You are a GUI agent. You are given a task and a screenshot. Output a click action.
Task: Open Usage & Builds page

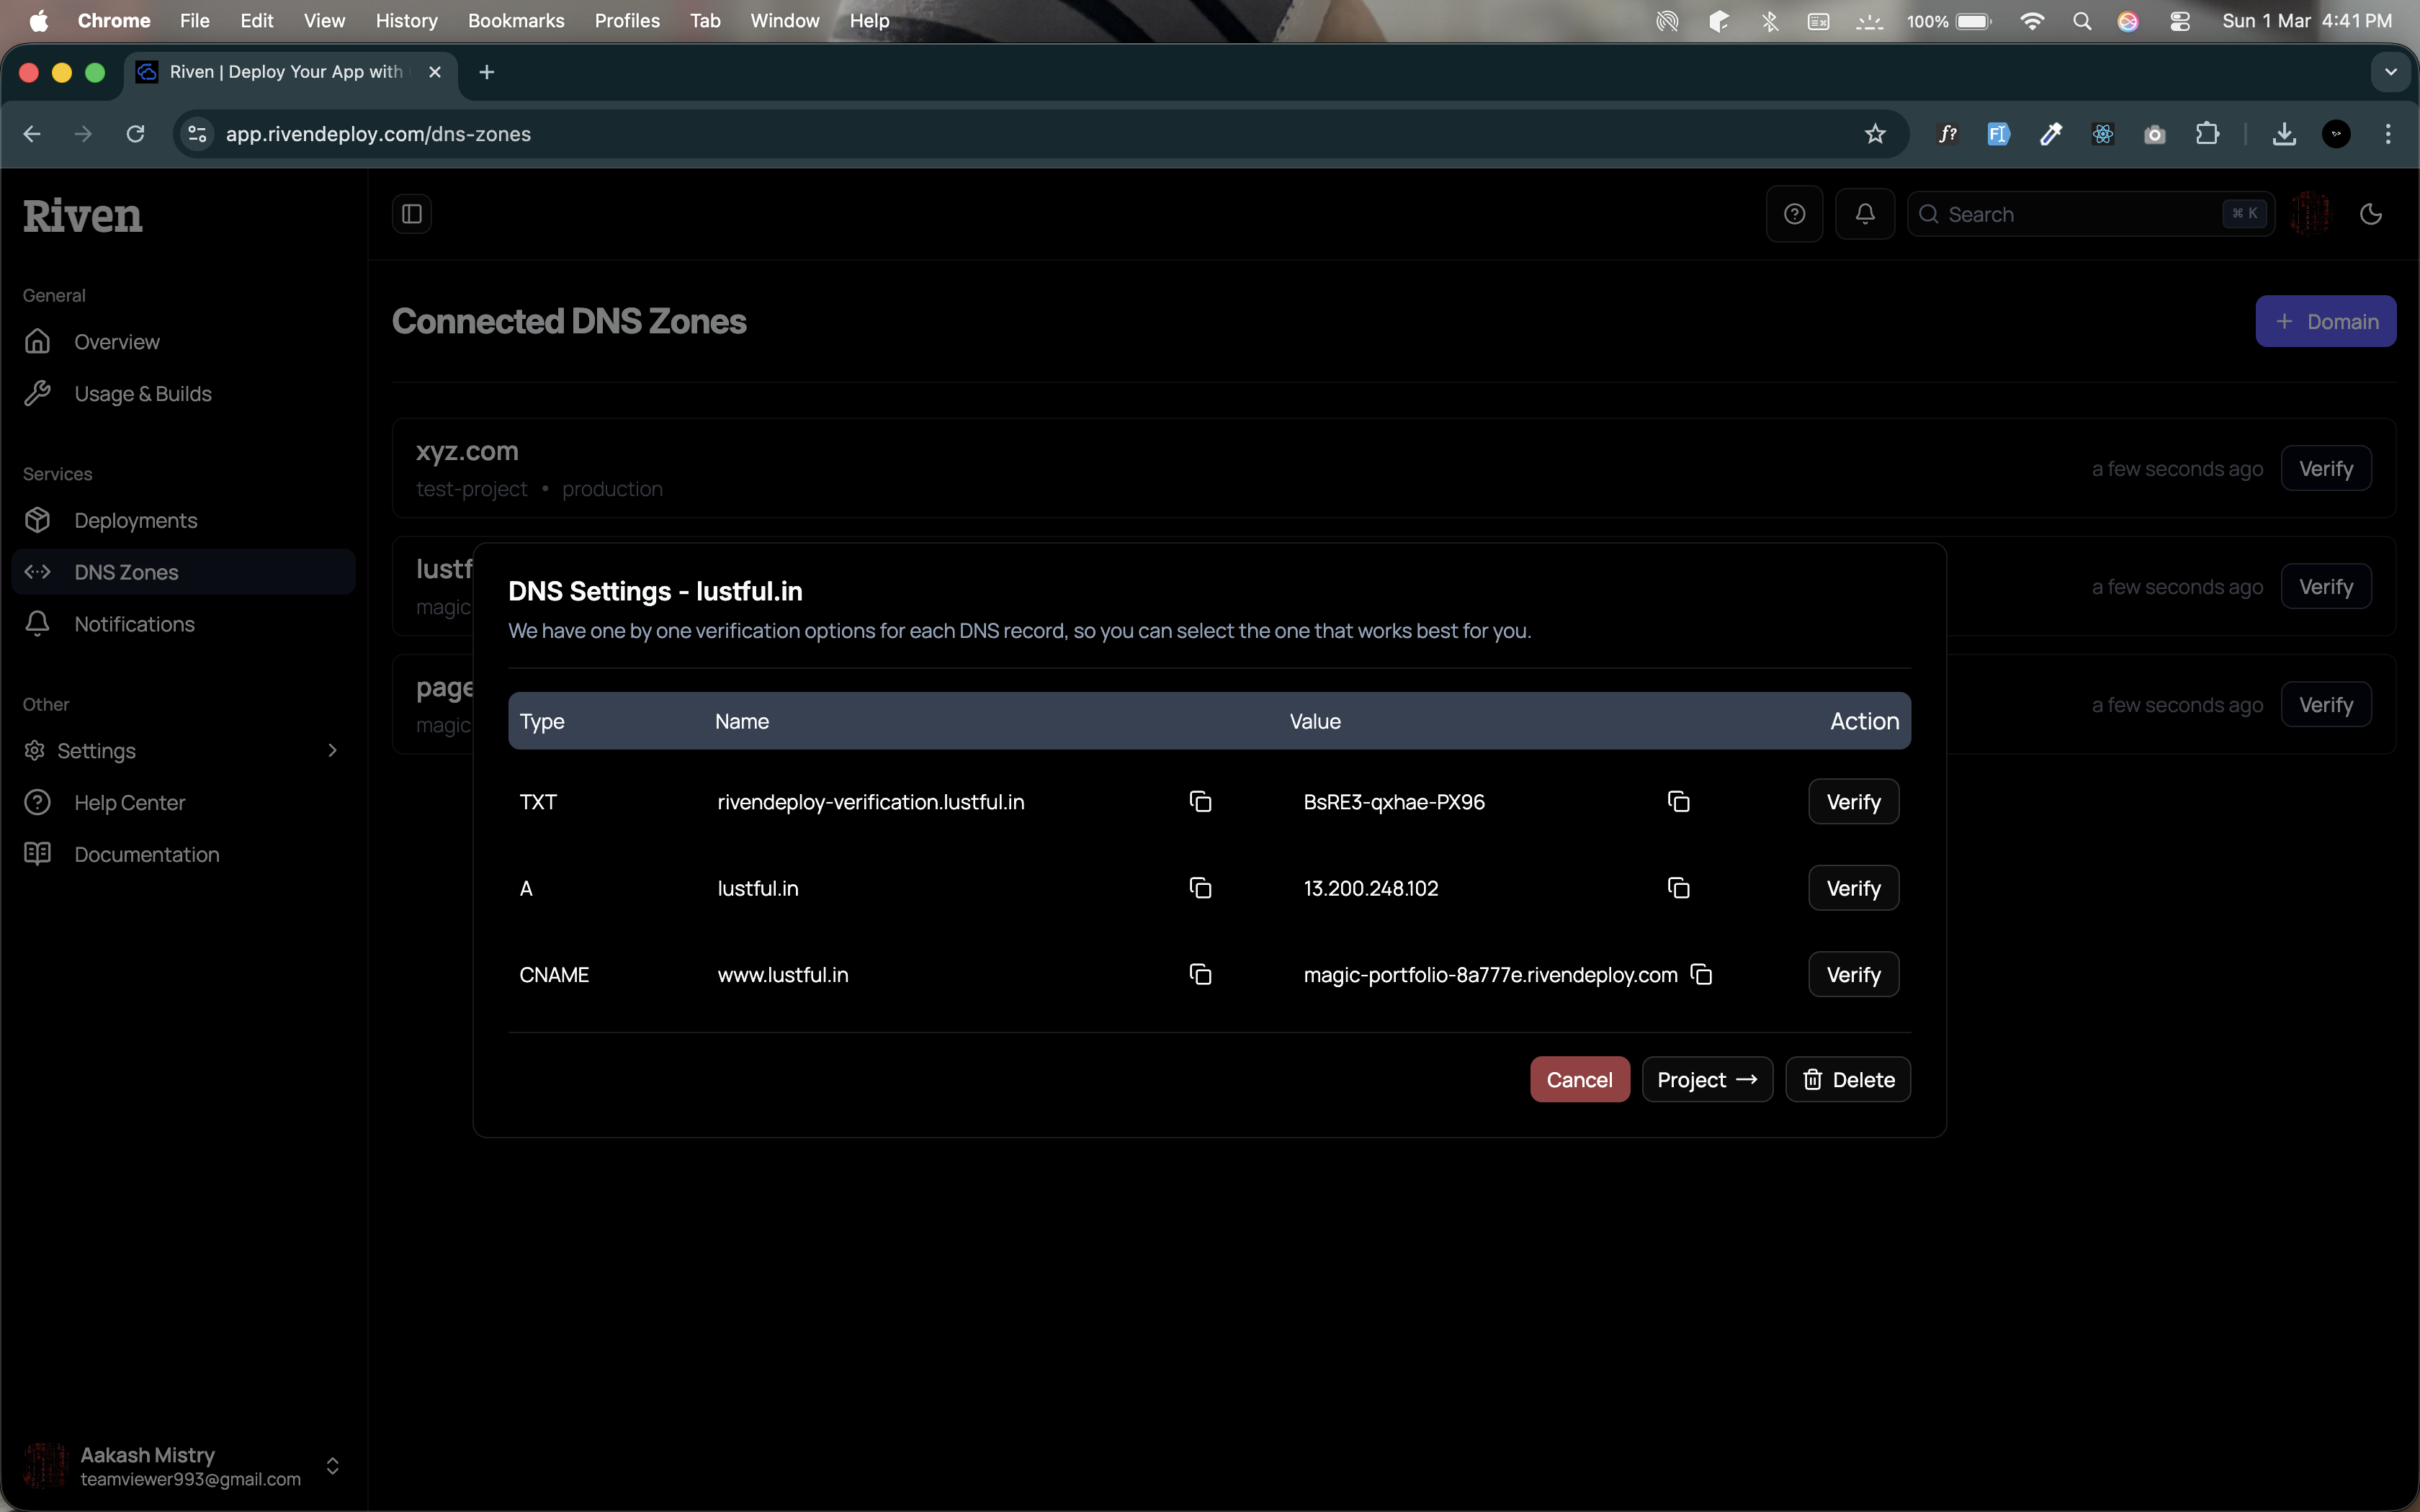184,394
